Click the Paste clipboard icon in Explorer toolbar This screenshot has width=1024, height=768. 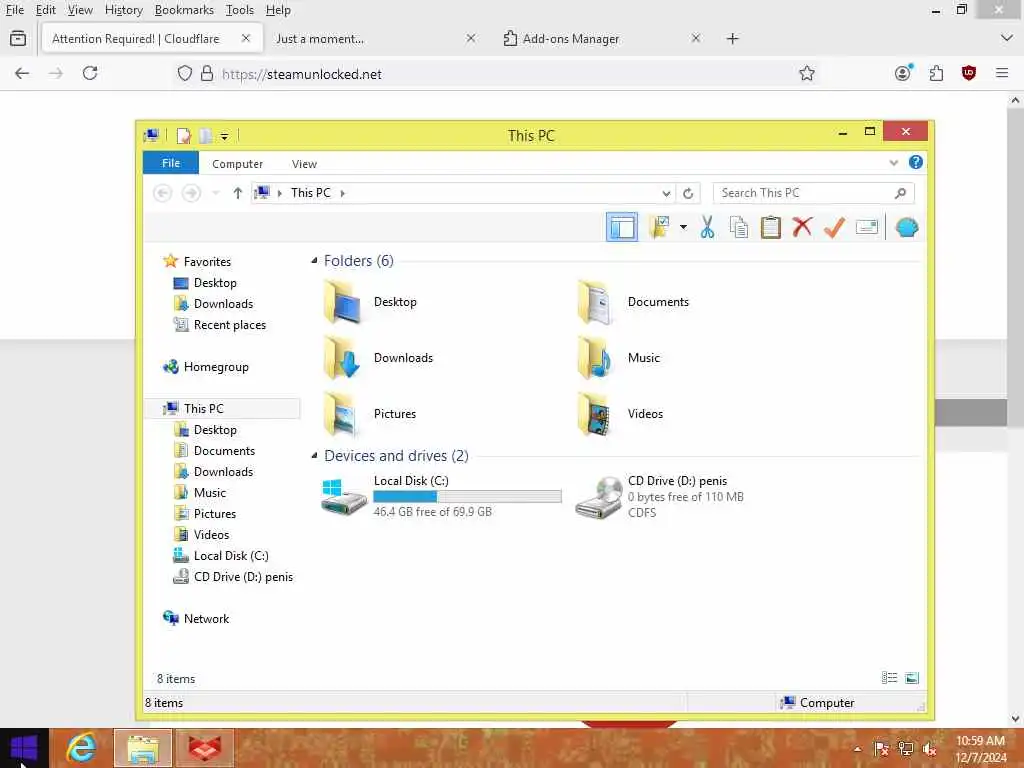coord(771,227)
